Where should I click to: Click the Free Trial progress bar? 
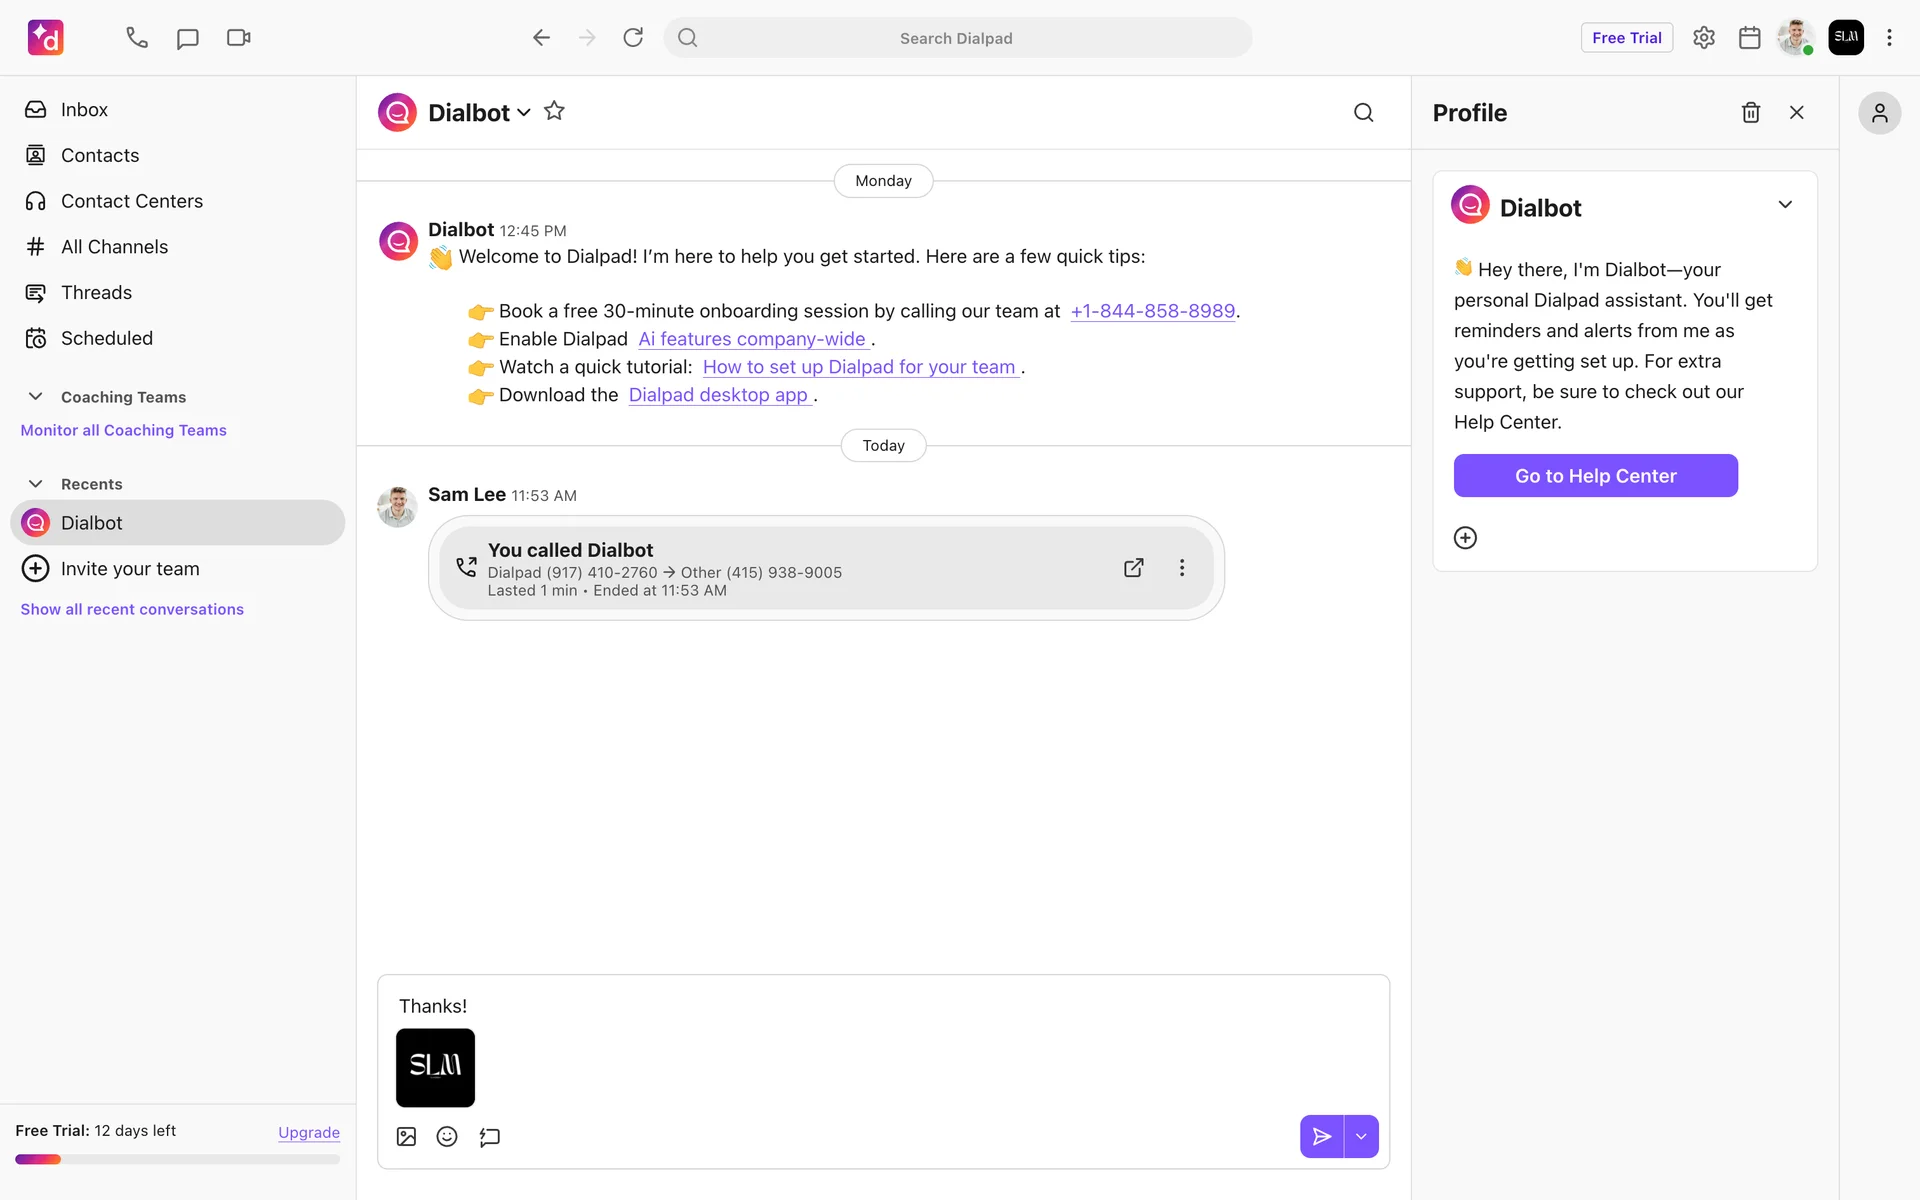tap(177, 1160)
